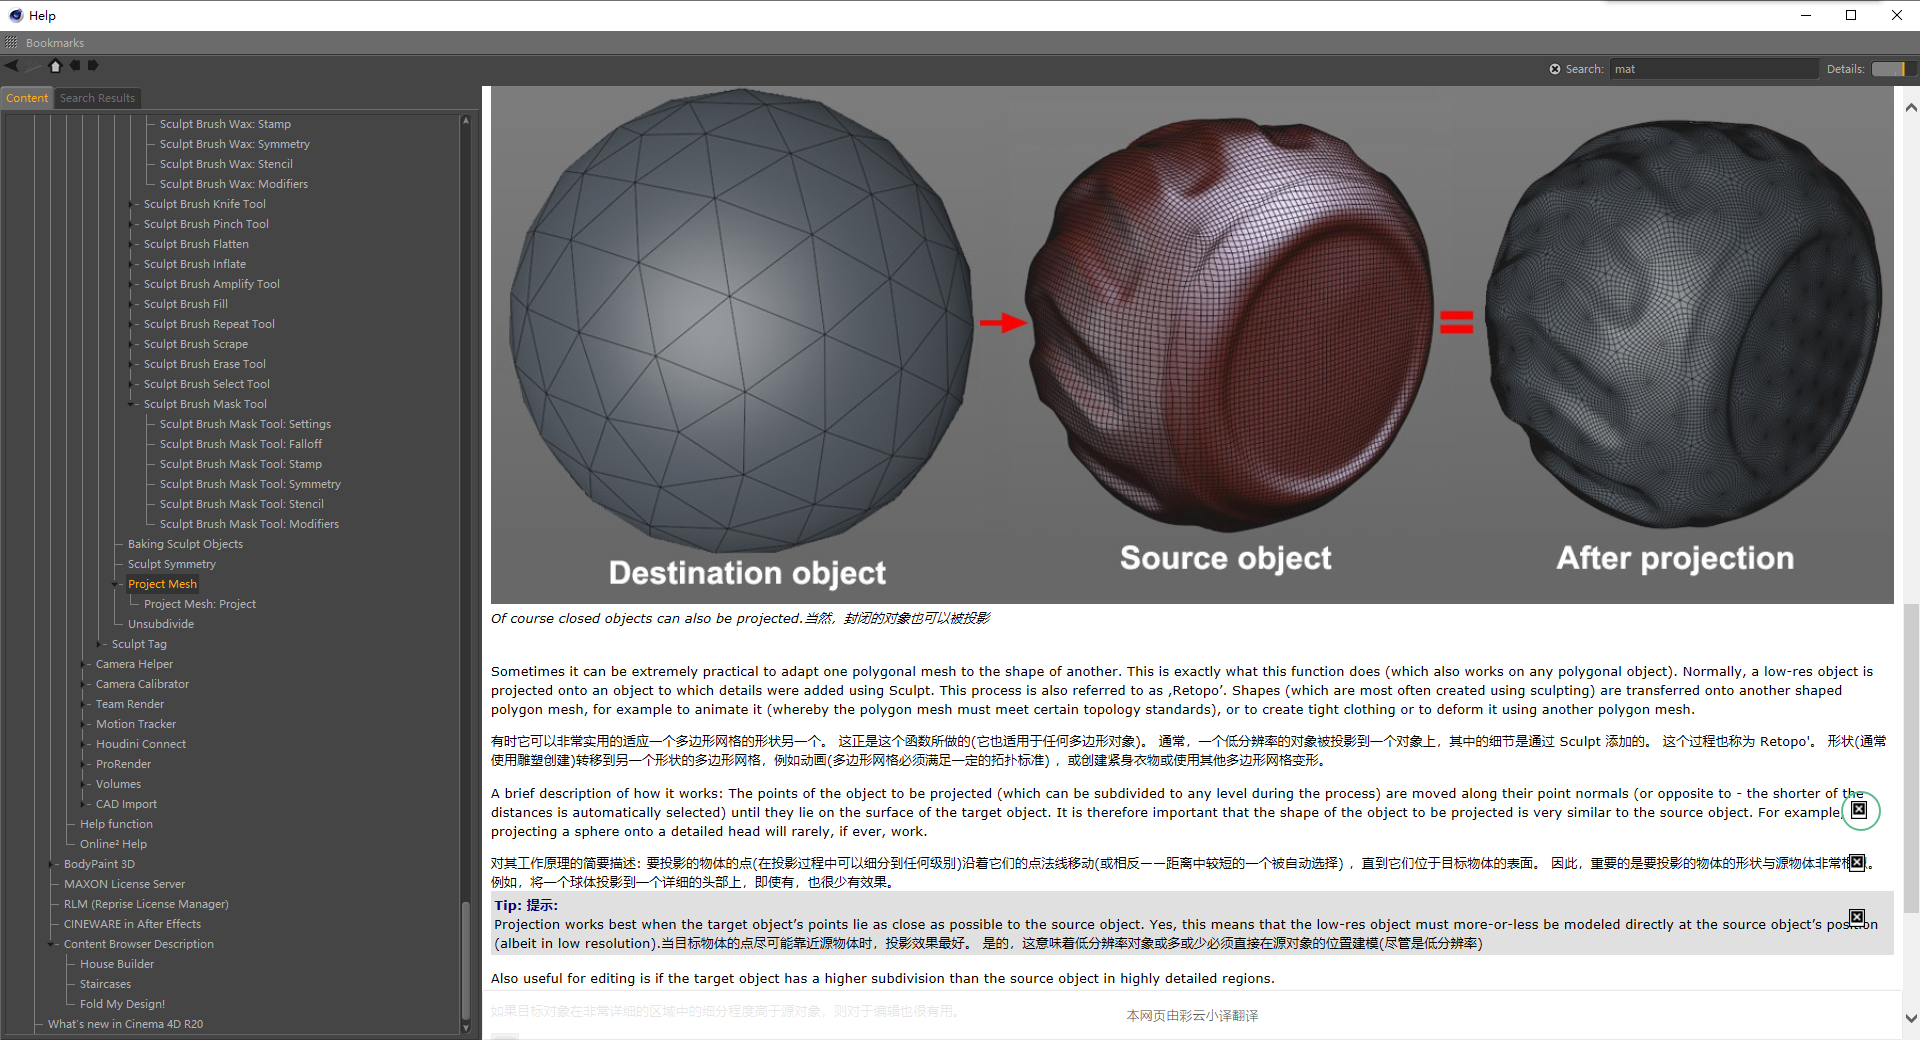Open 'Sculpt Brush Mask Tool: Settings' topic
This screenshot has width=1920, height=1040.
[245, 424]
